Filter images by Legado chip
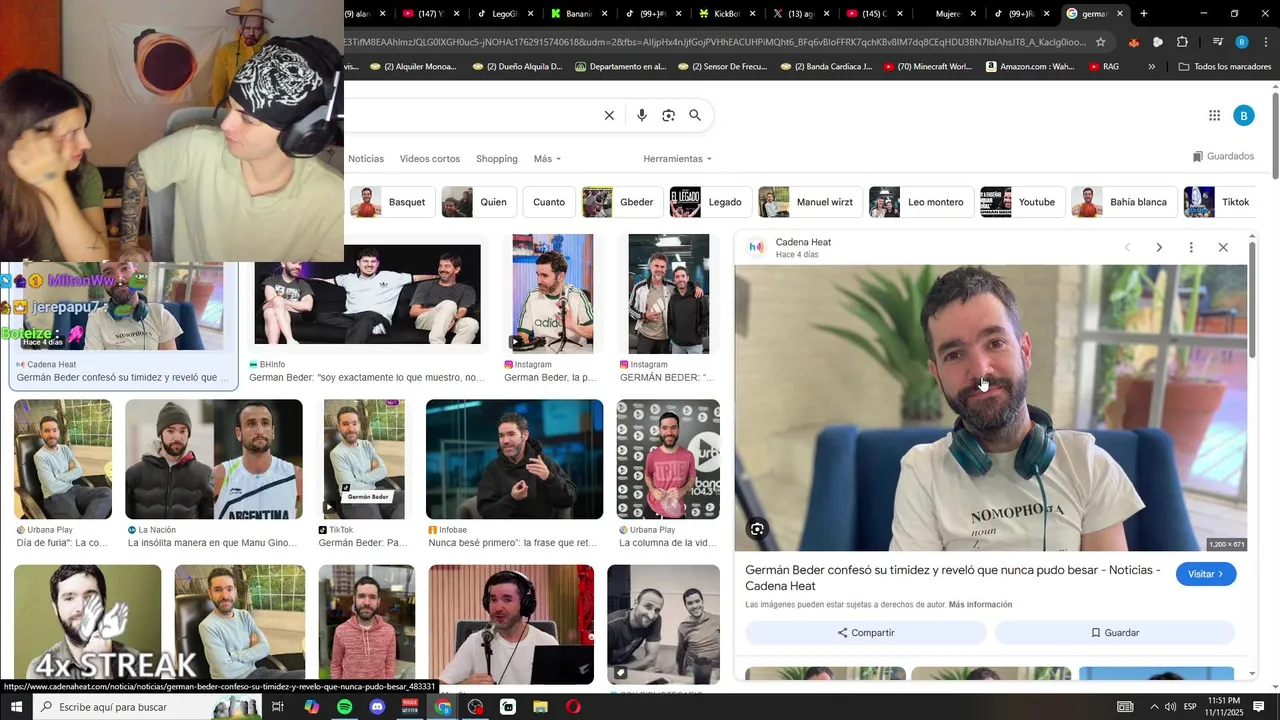This screenshot has height=720, width=1280. pos(710,202)
